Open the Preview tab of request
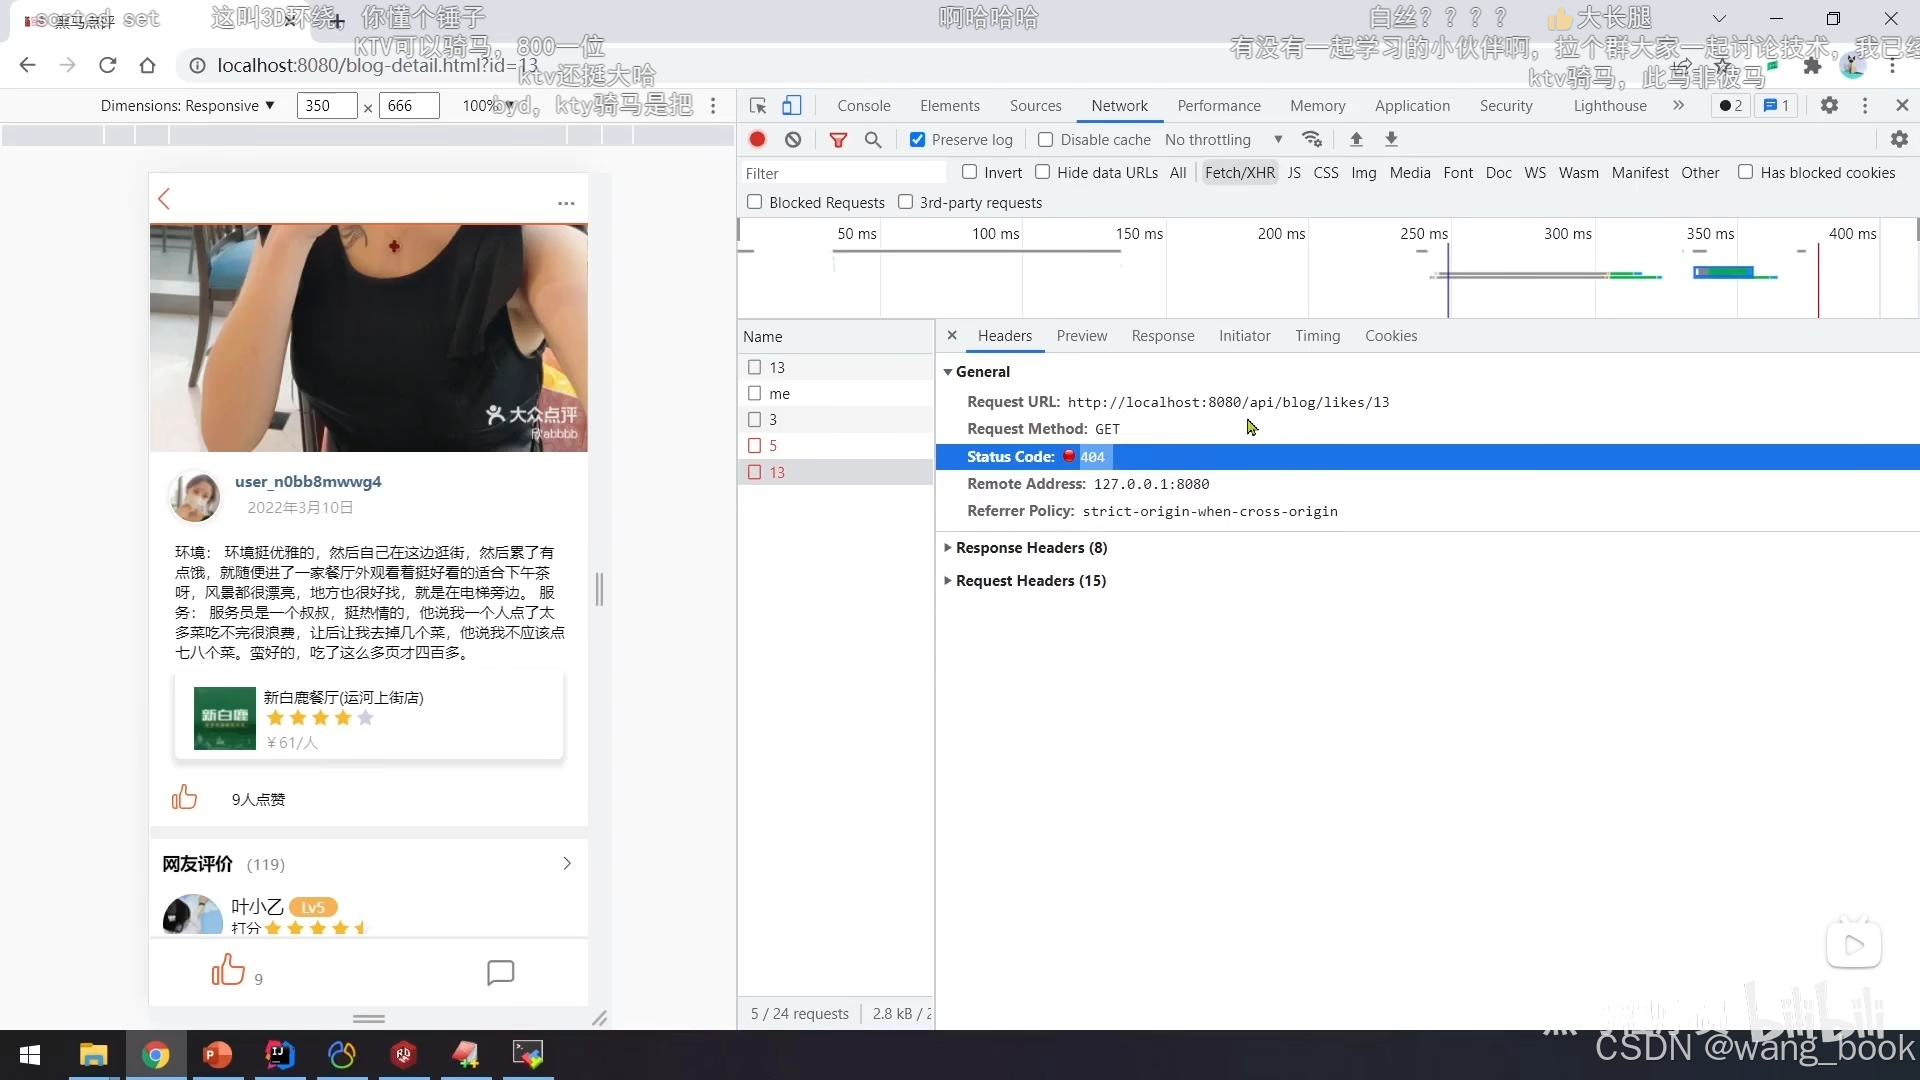 (1081, 336)
